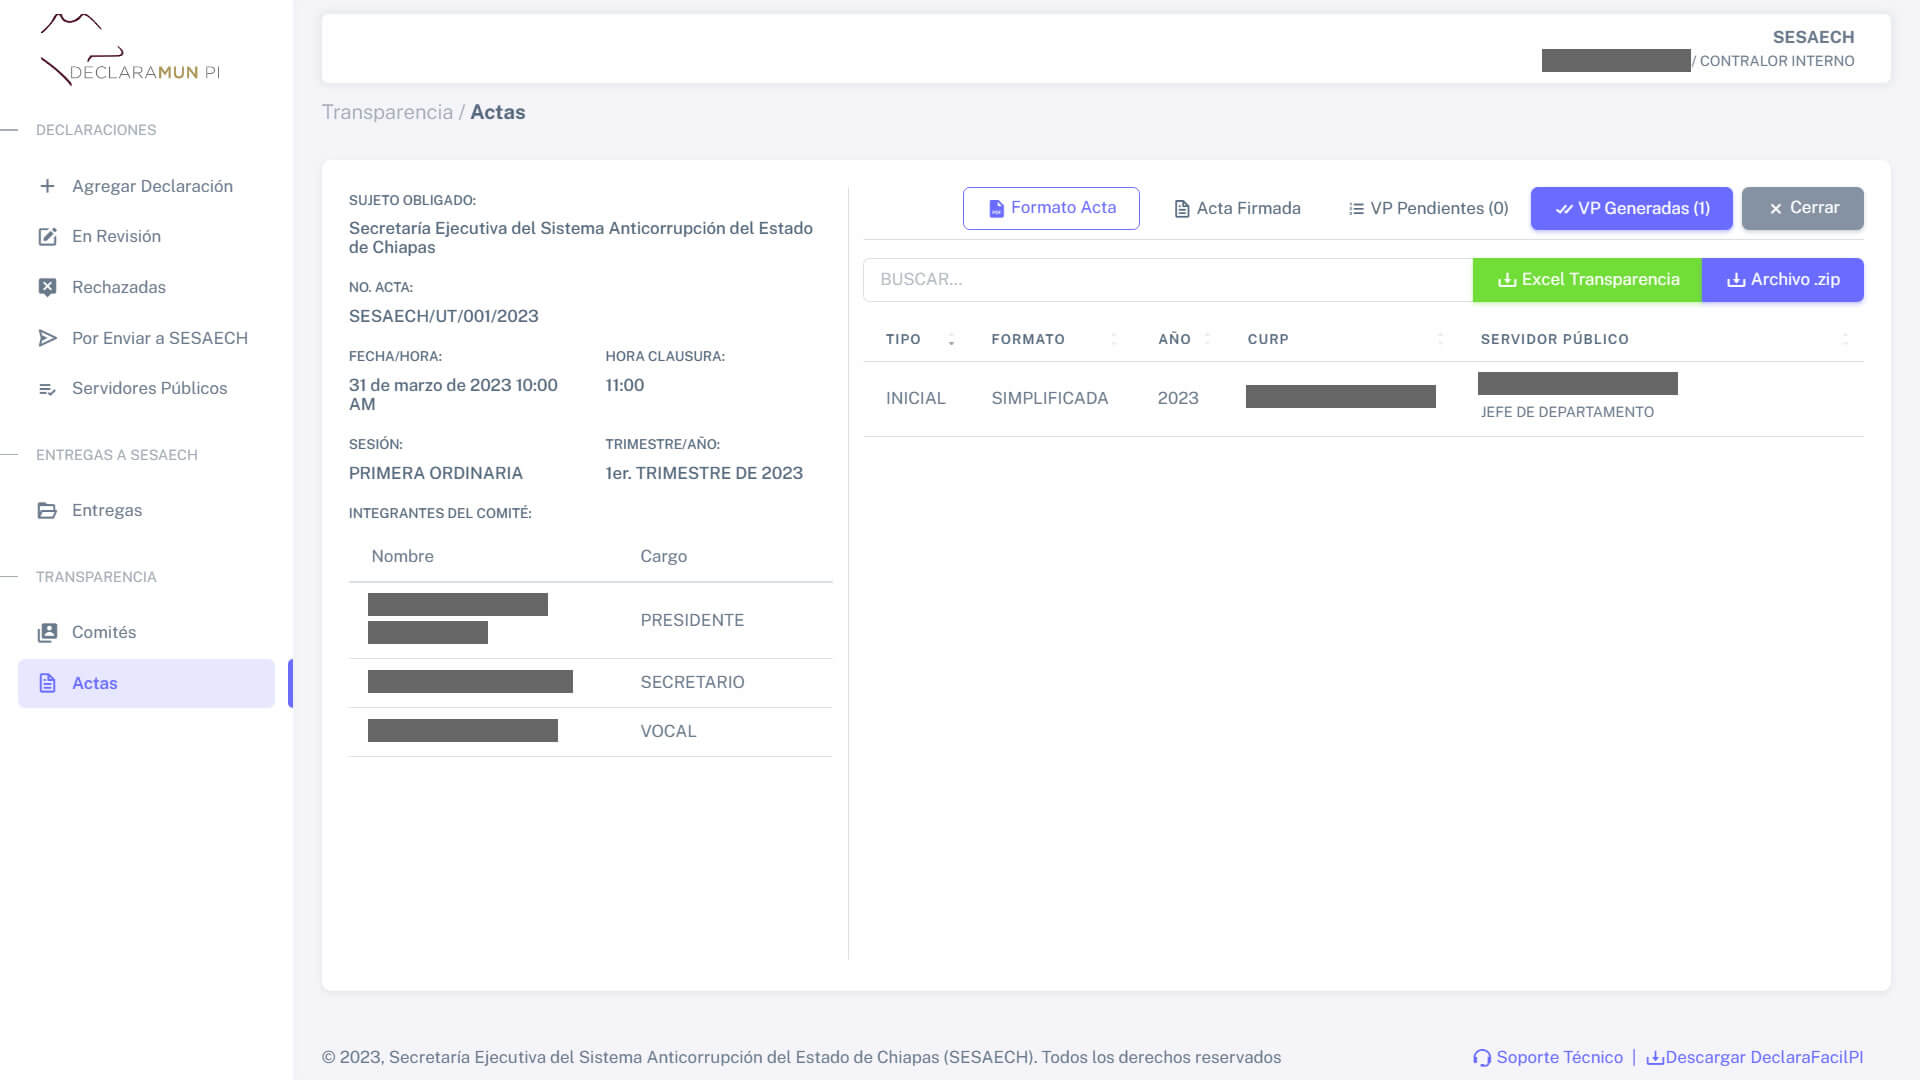This screenshot has width=1920, height=1080.
Task: Click the CONTRALOR INTERNO user label
Action: [x=1777, y=61]
